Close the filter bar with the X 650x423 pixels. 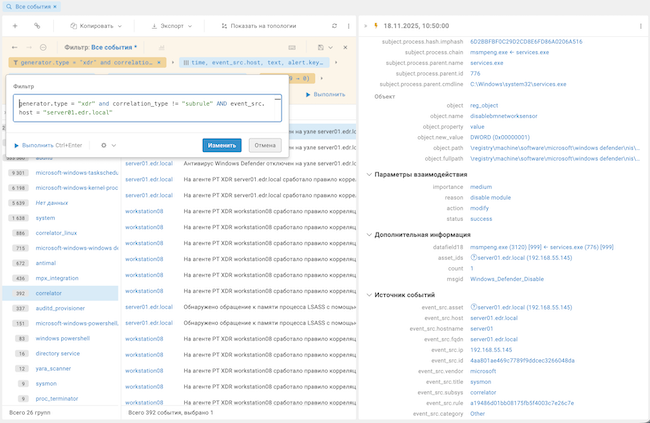click(x=345, y=47)
